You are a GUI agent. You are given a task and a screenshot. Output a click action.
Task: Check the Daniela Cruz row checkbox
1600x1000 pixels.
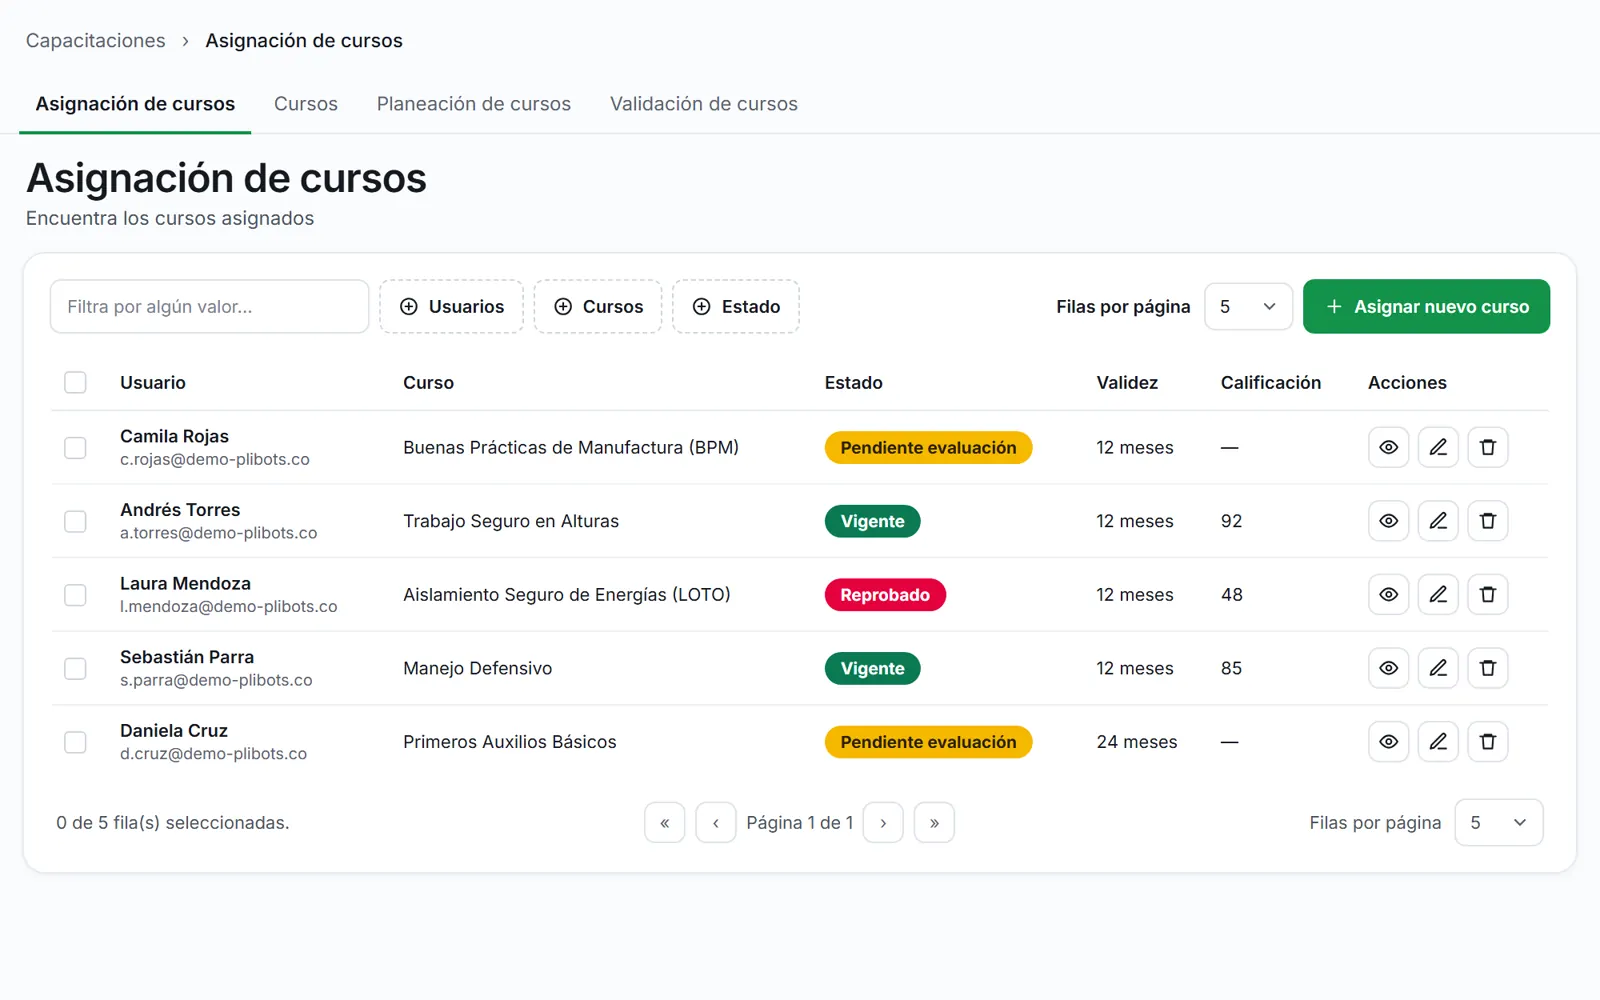(x=75, y=742)
